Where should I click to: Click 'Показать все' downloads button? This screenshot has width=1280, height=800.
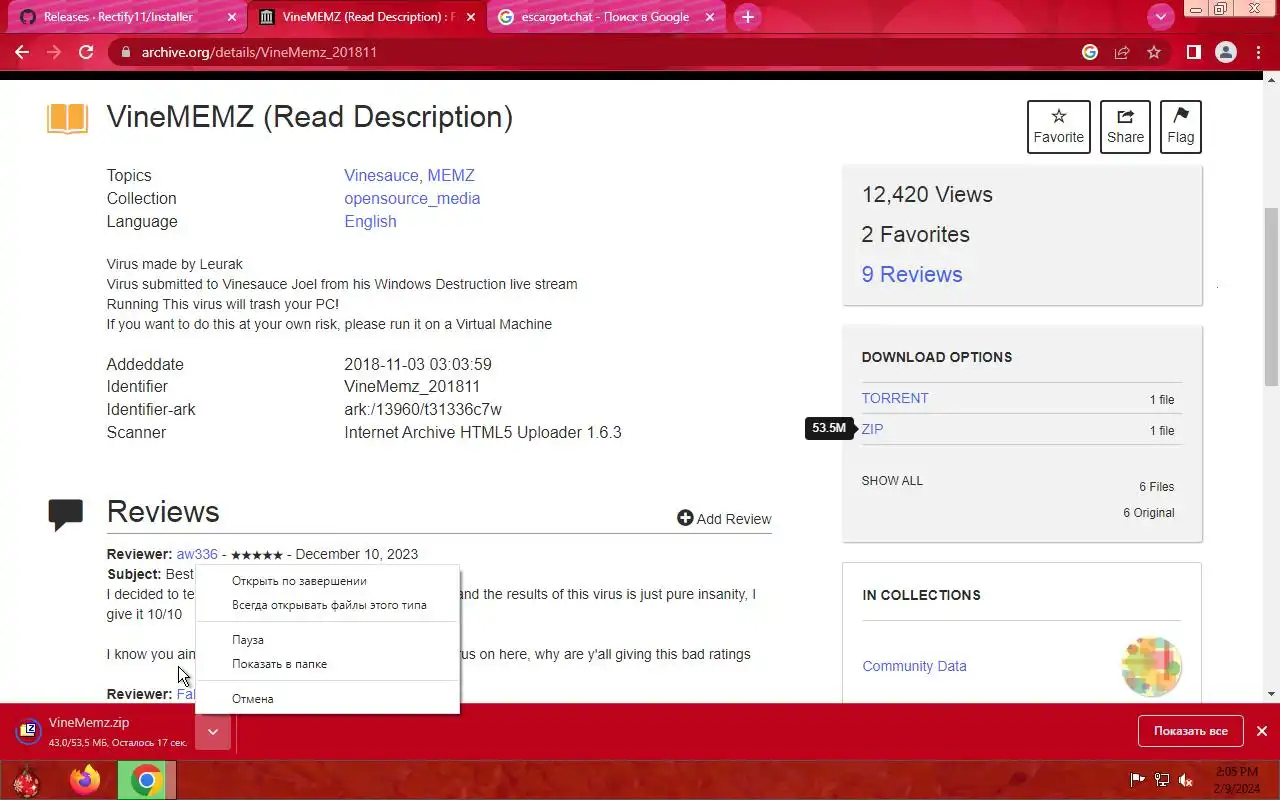1190,731
